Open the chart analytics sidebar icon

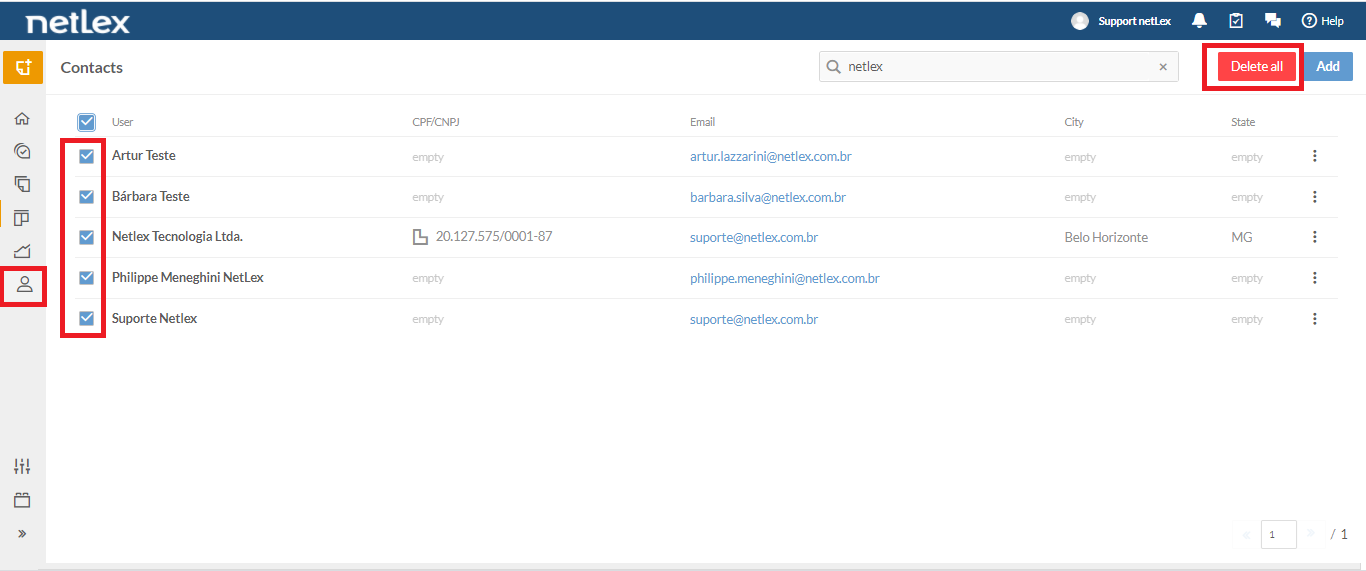22,251
